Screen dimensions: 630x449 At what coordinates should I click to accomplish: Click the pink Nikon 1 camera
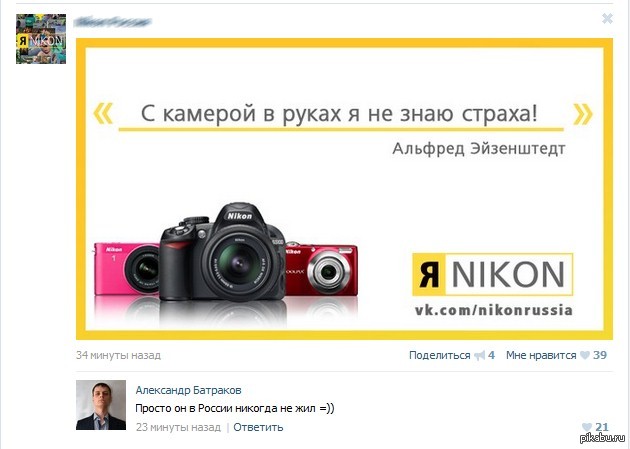coord(127,269)
